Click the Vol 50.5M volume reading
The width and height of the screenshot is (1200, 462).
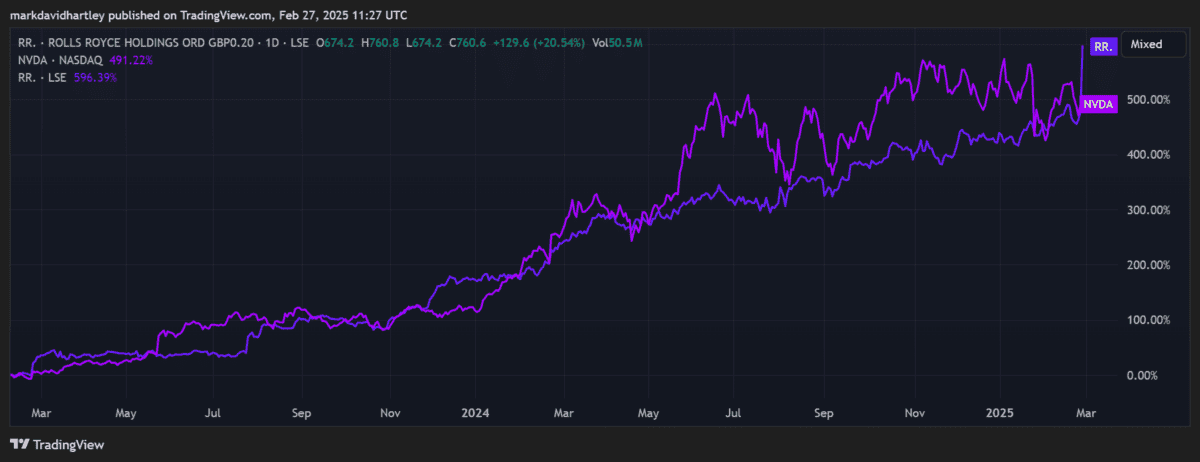(617, 44)
